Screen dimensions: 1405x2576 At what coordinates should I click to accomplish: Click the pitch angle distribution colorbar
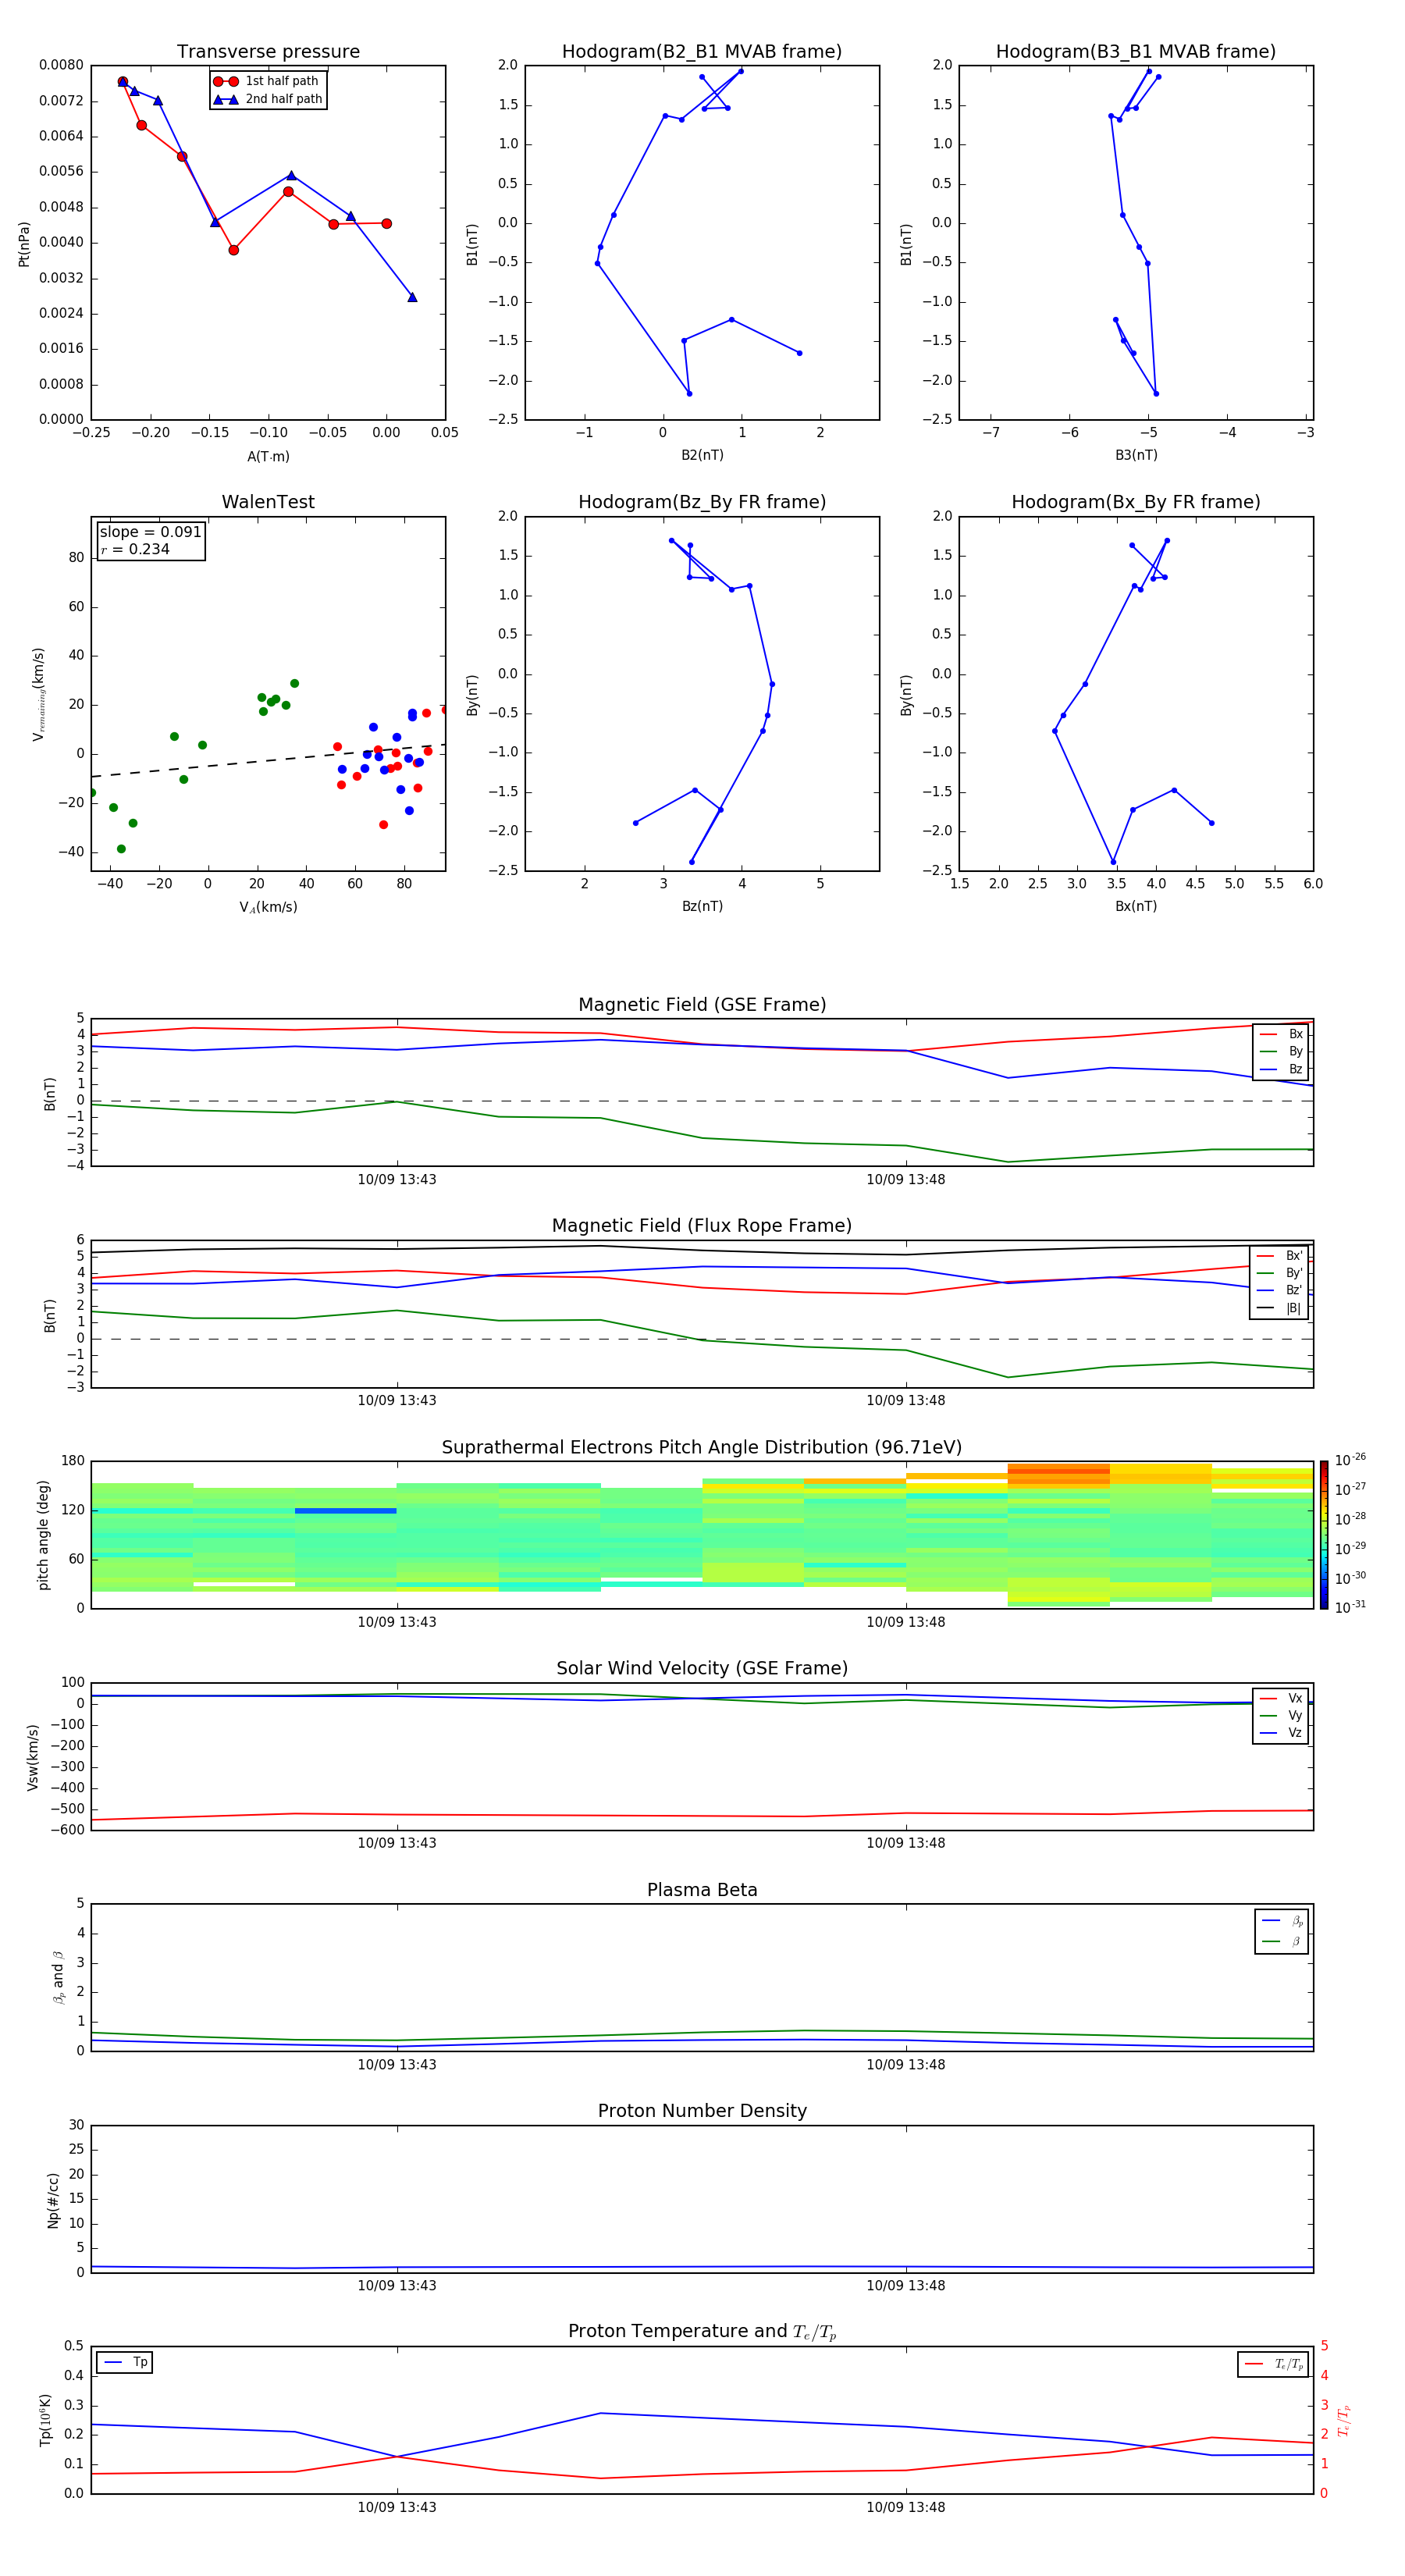[1323, 1534]
